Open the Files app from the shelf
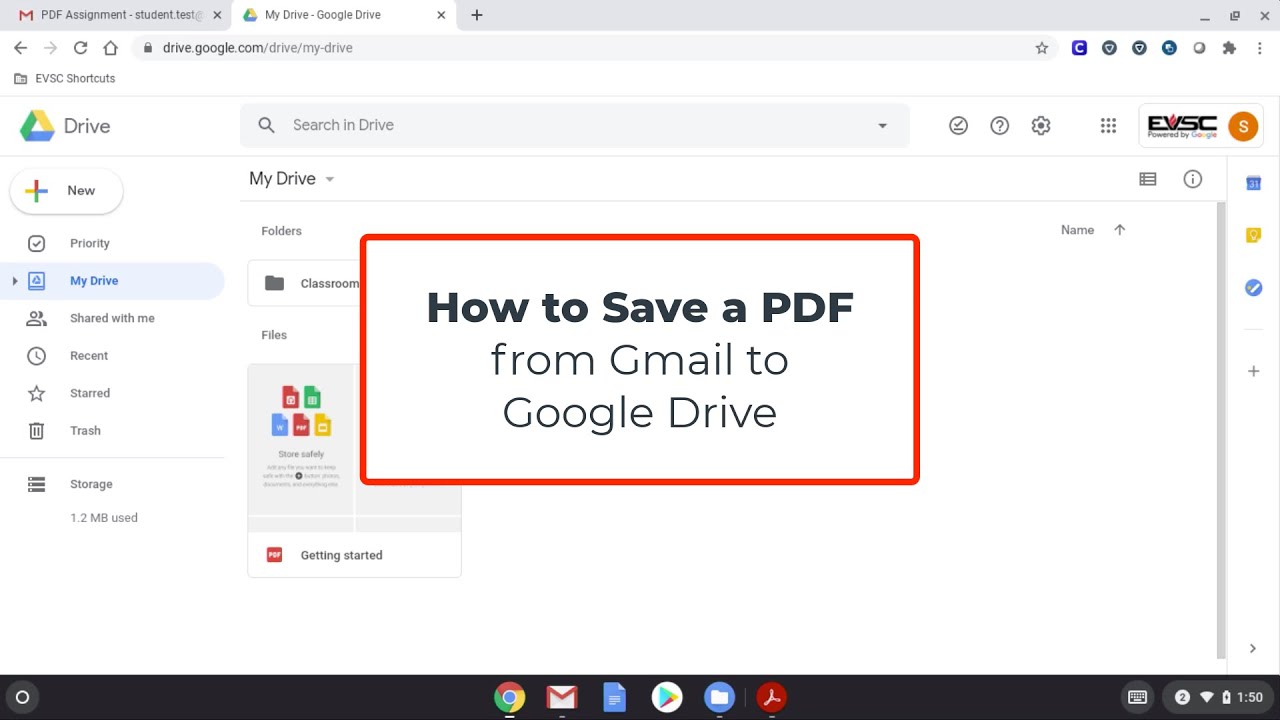This screenshot has height=720, width=1280. pyautogui.click(x=719, y=697)
